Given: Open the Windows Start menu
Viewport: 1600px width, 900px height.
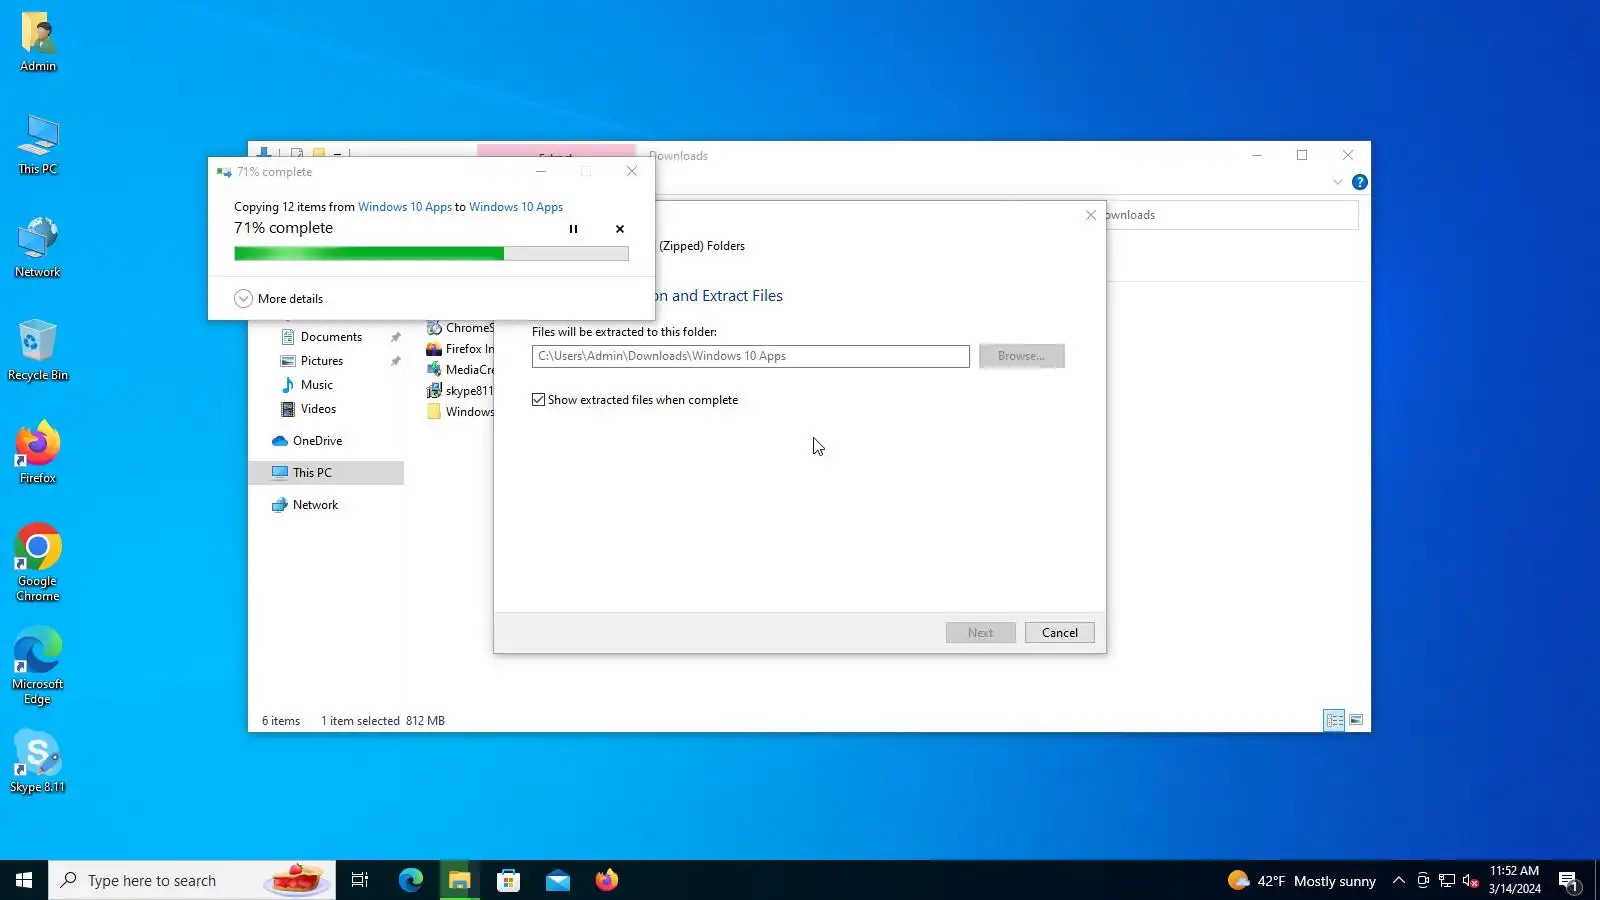Looking at the screenshot, I should pos(24,880).
